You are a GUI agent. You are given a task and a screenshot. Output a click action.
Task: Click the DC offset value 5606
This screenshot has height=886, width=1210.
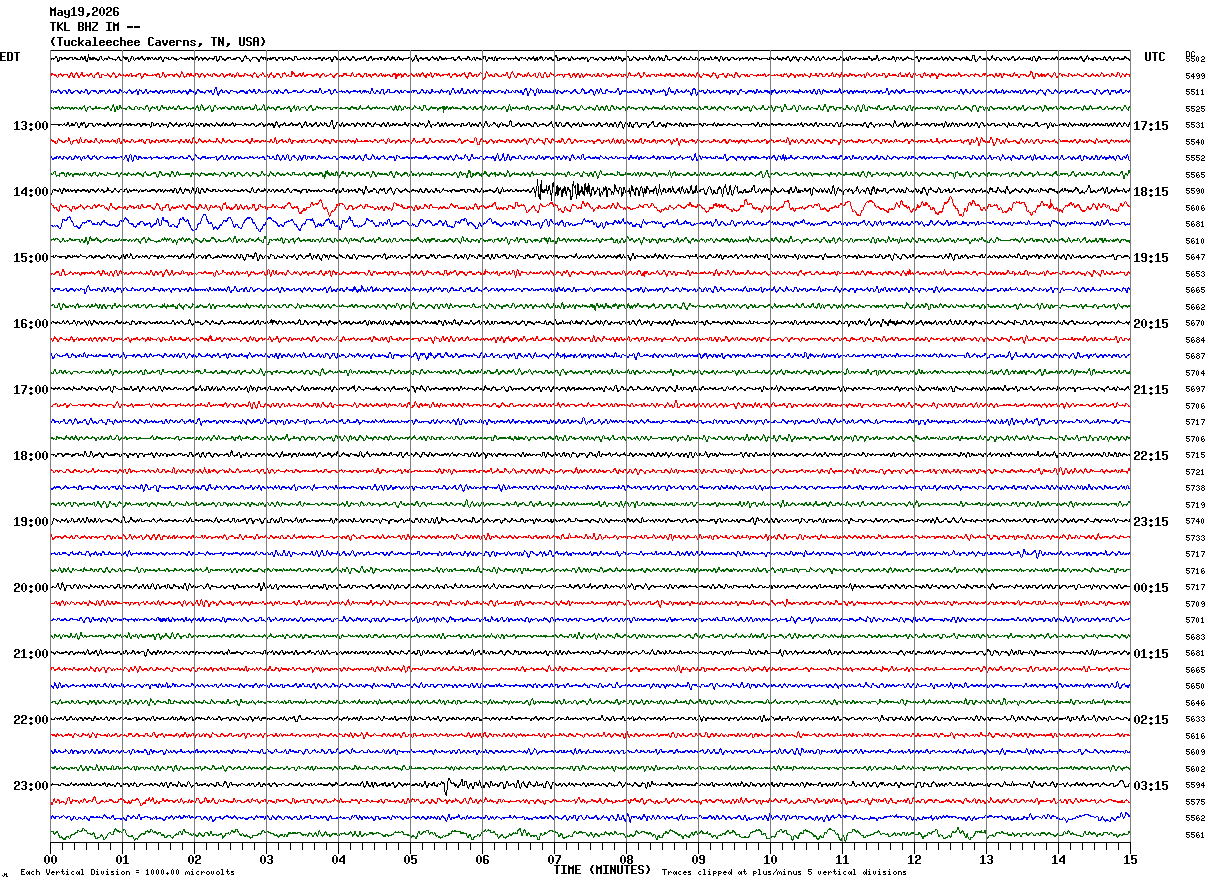tap(1195, 208)
